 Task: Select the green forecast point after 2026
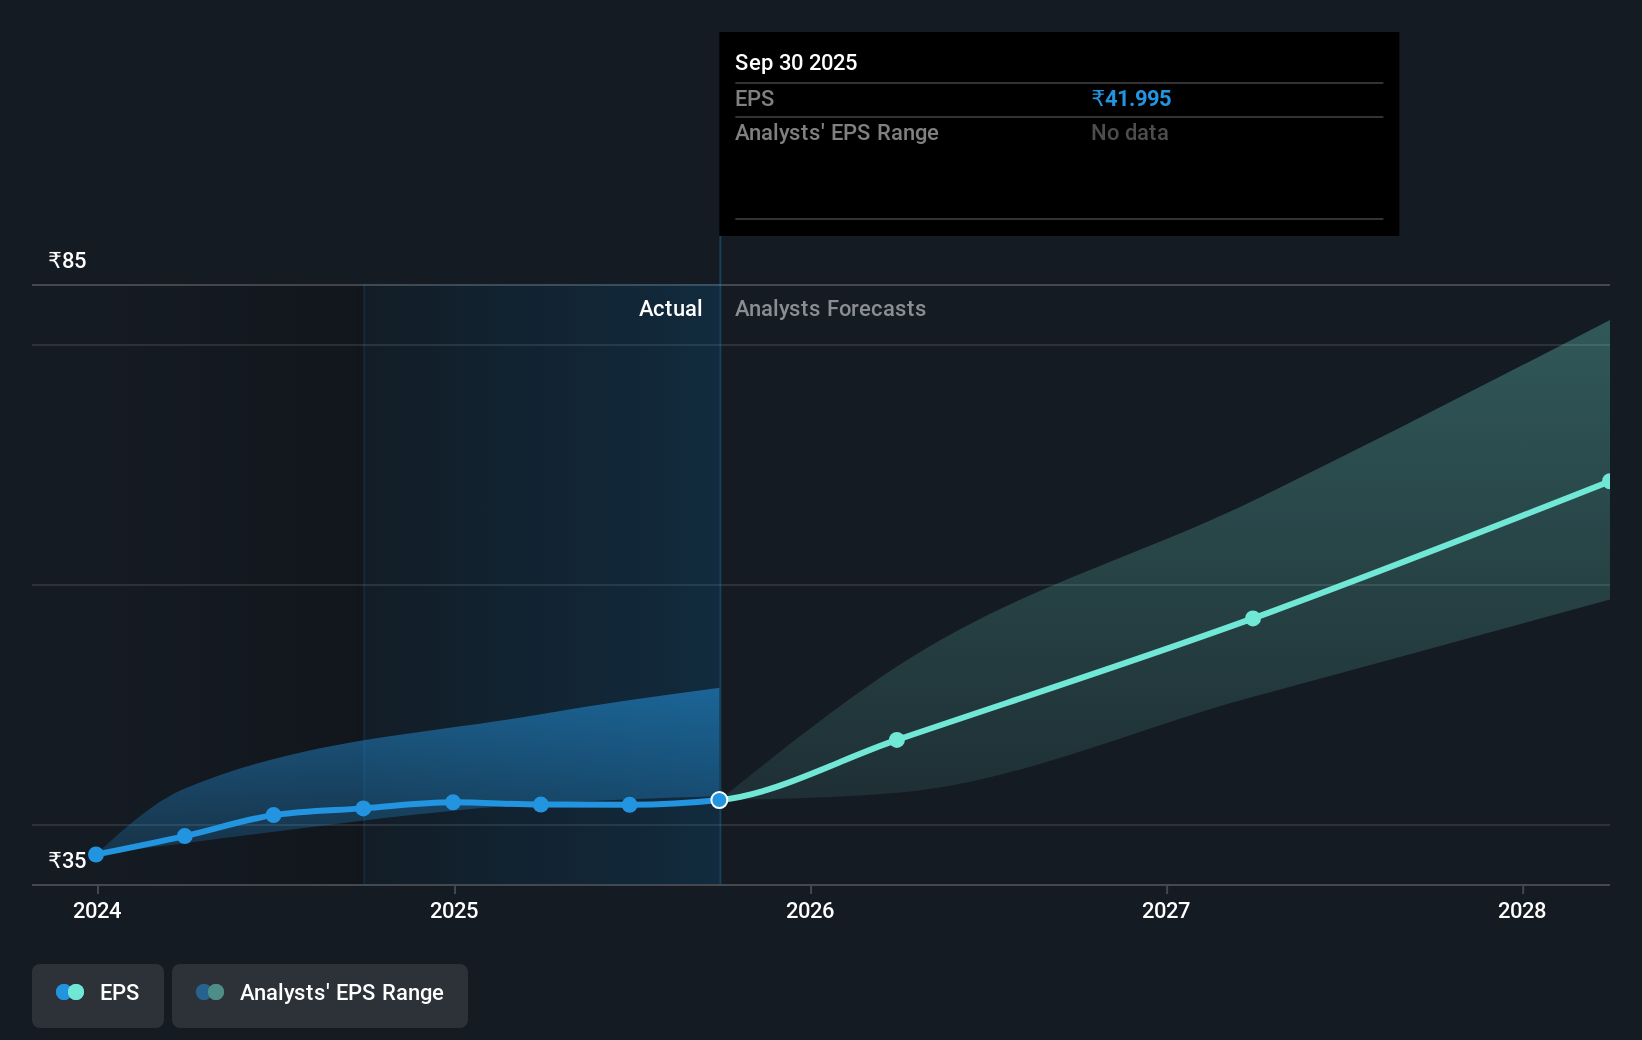[897, 740]
